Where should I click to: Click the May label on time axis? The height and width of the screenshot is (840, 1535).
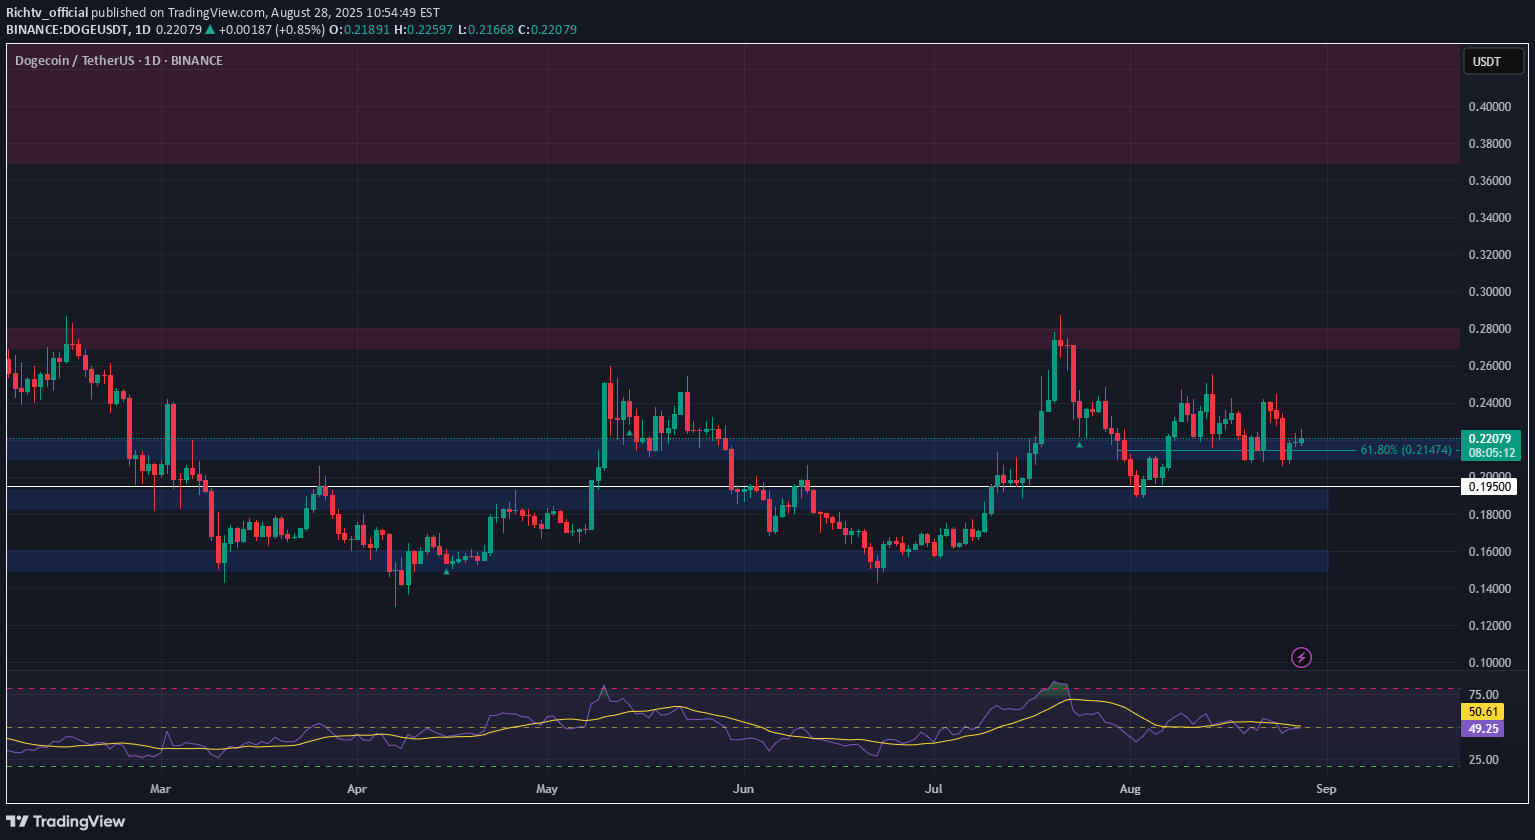pos(546,789)
